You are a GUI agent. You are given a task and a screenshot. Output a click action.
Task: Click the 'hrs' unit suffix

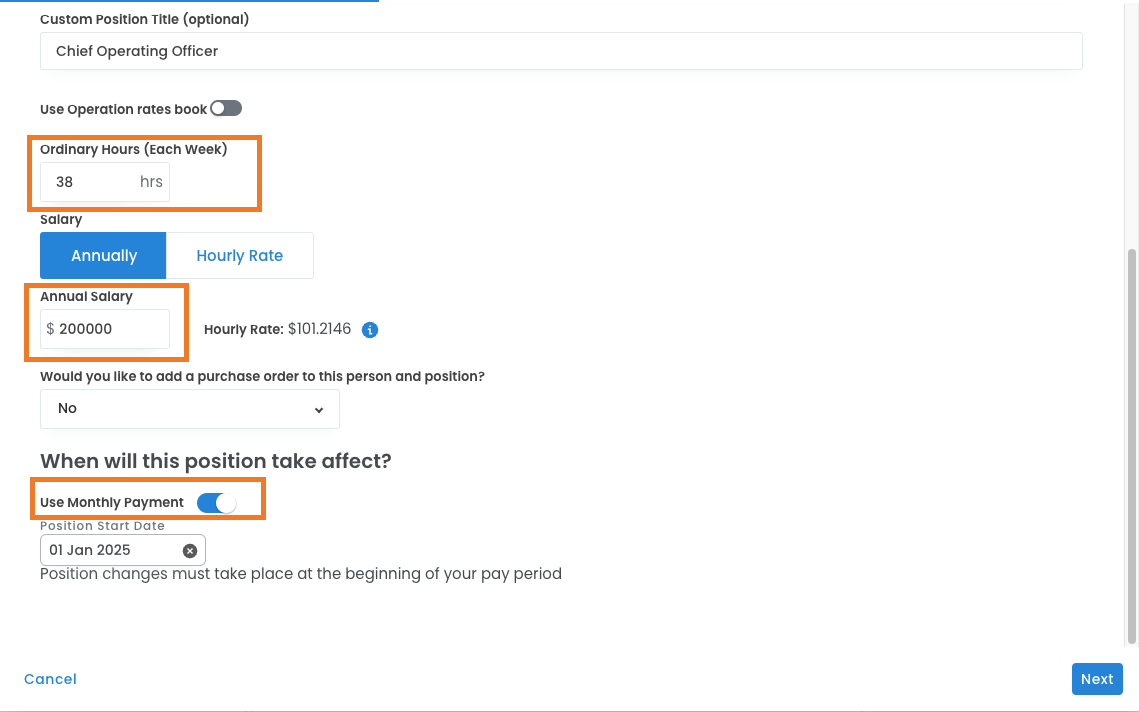(151, 183)
